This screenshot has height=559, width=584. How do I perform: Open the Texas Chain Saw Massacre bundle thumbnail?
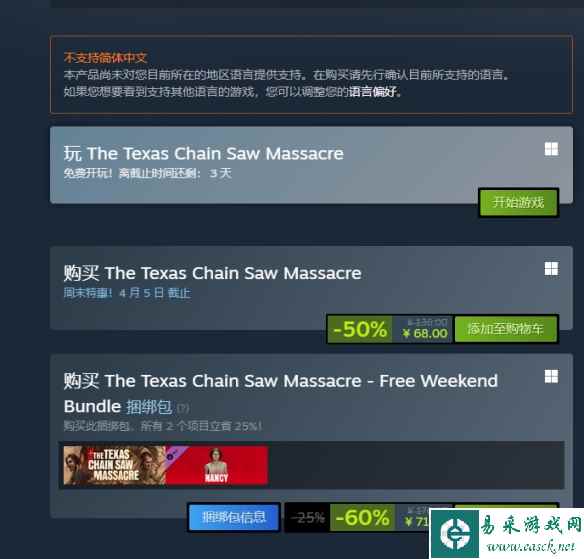[114, 465]
